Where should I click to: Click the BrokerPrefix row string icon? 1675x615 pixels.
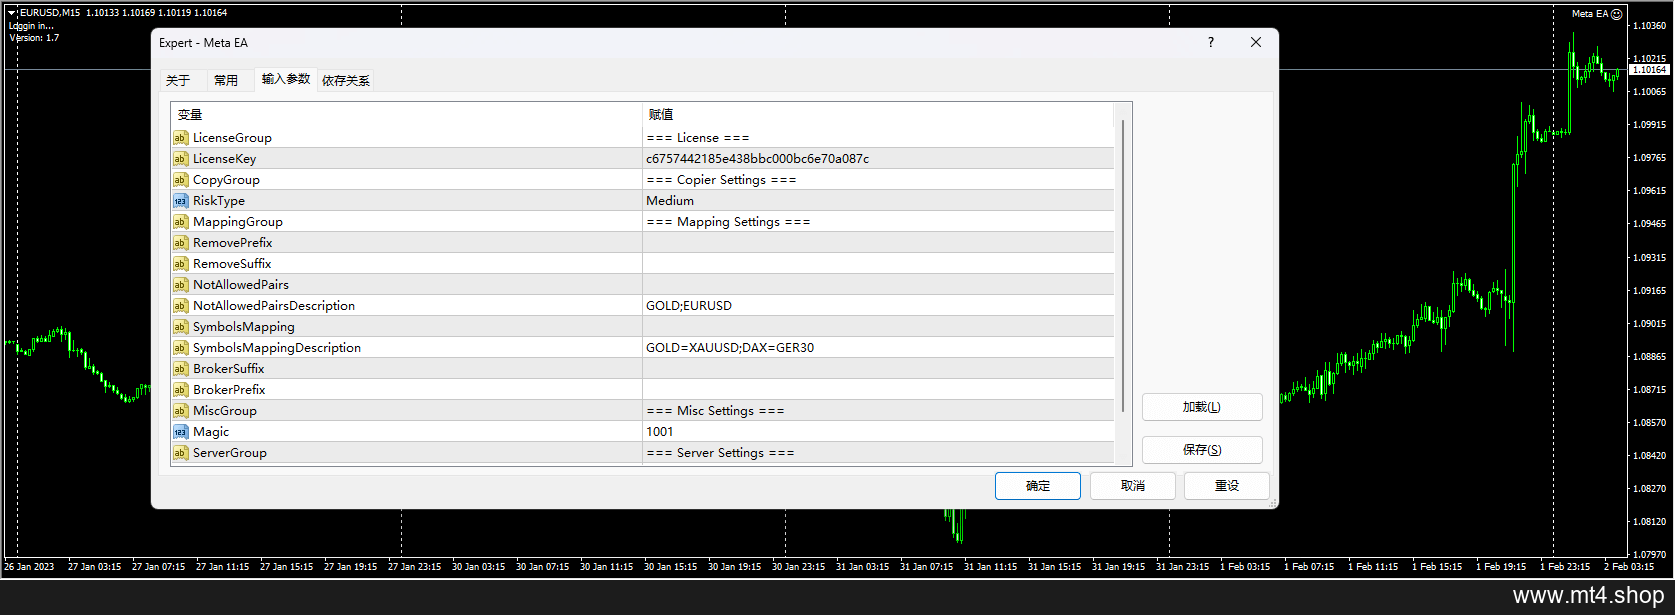click(180, 390)
